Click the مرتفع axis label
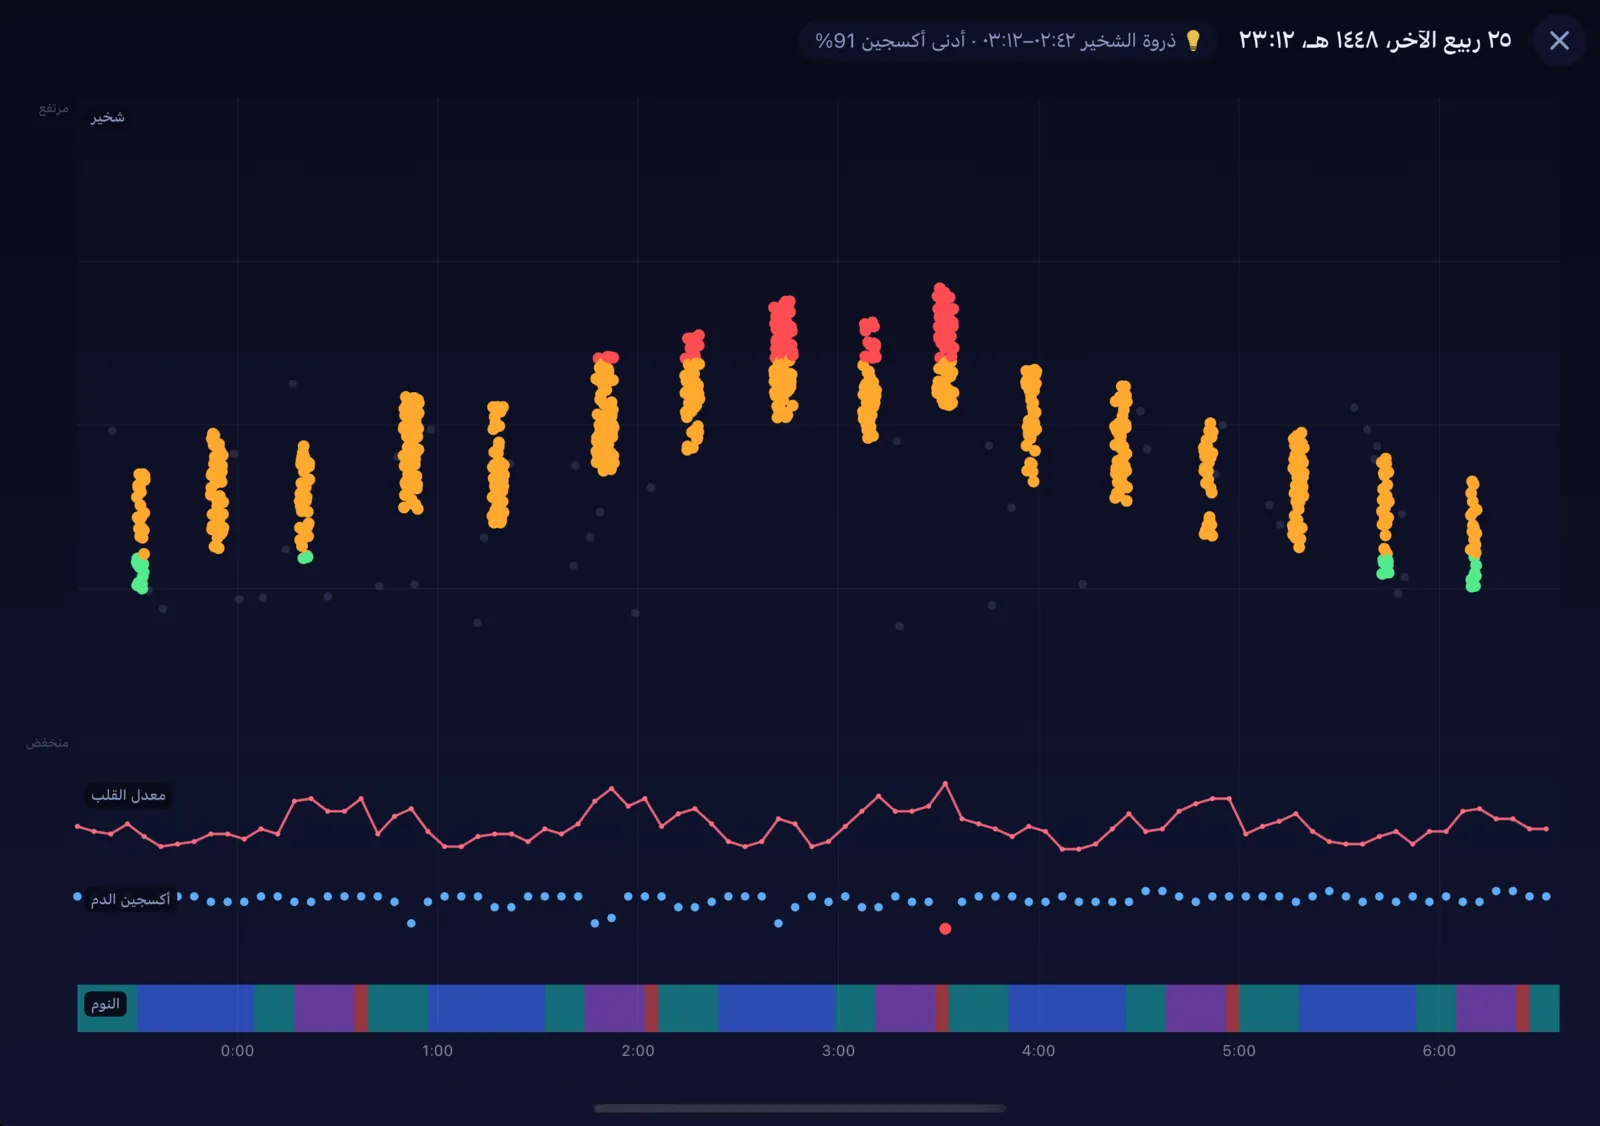 53,108
